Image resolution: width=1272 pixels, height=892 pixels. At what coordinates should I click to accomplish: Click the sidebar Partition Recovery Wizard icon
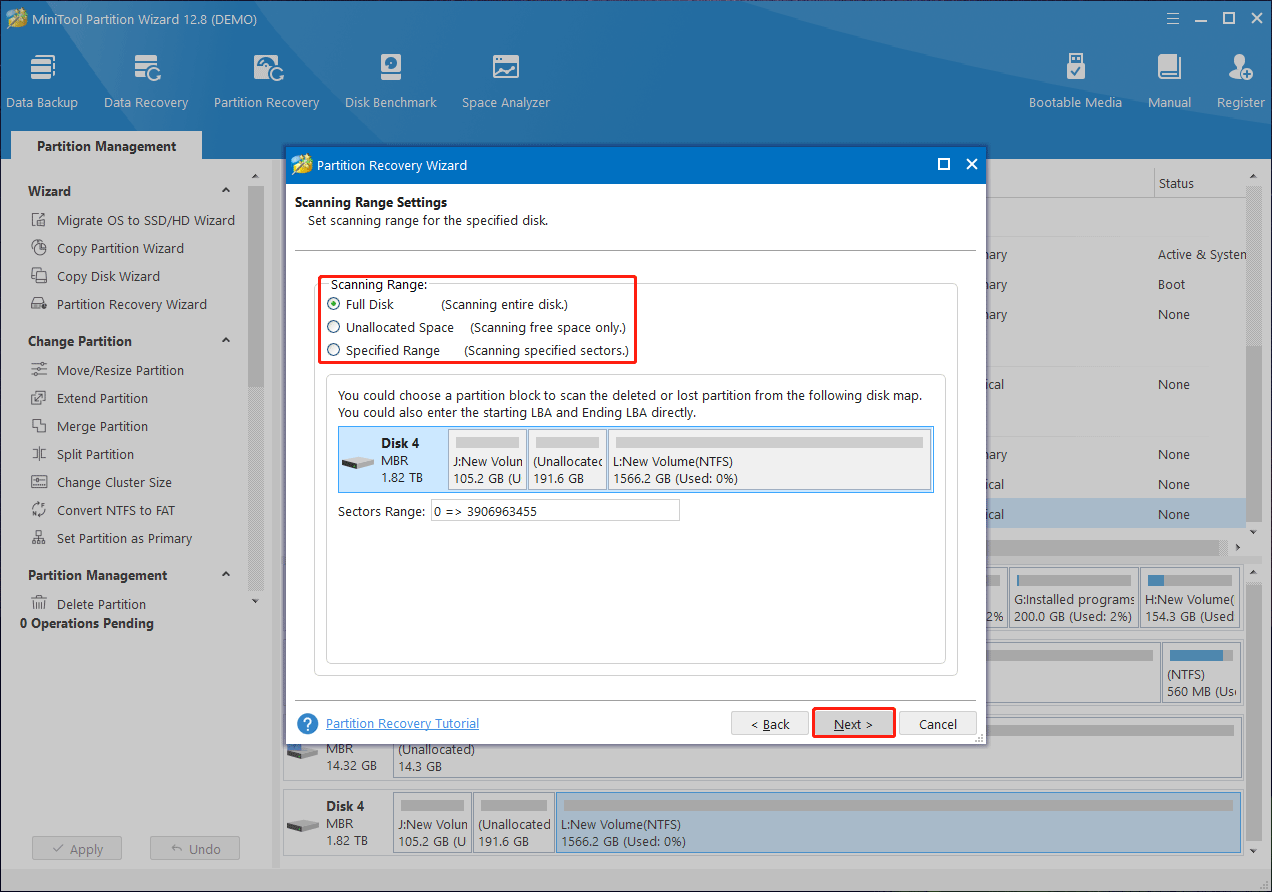(x=39, y=304)
